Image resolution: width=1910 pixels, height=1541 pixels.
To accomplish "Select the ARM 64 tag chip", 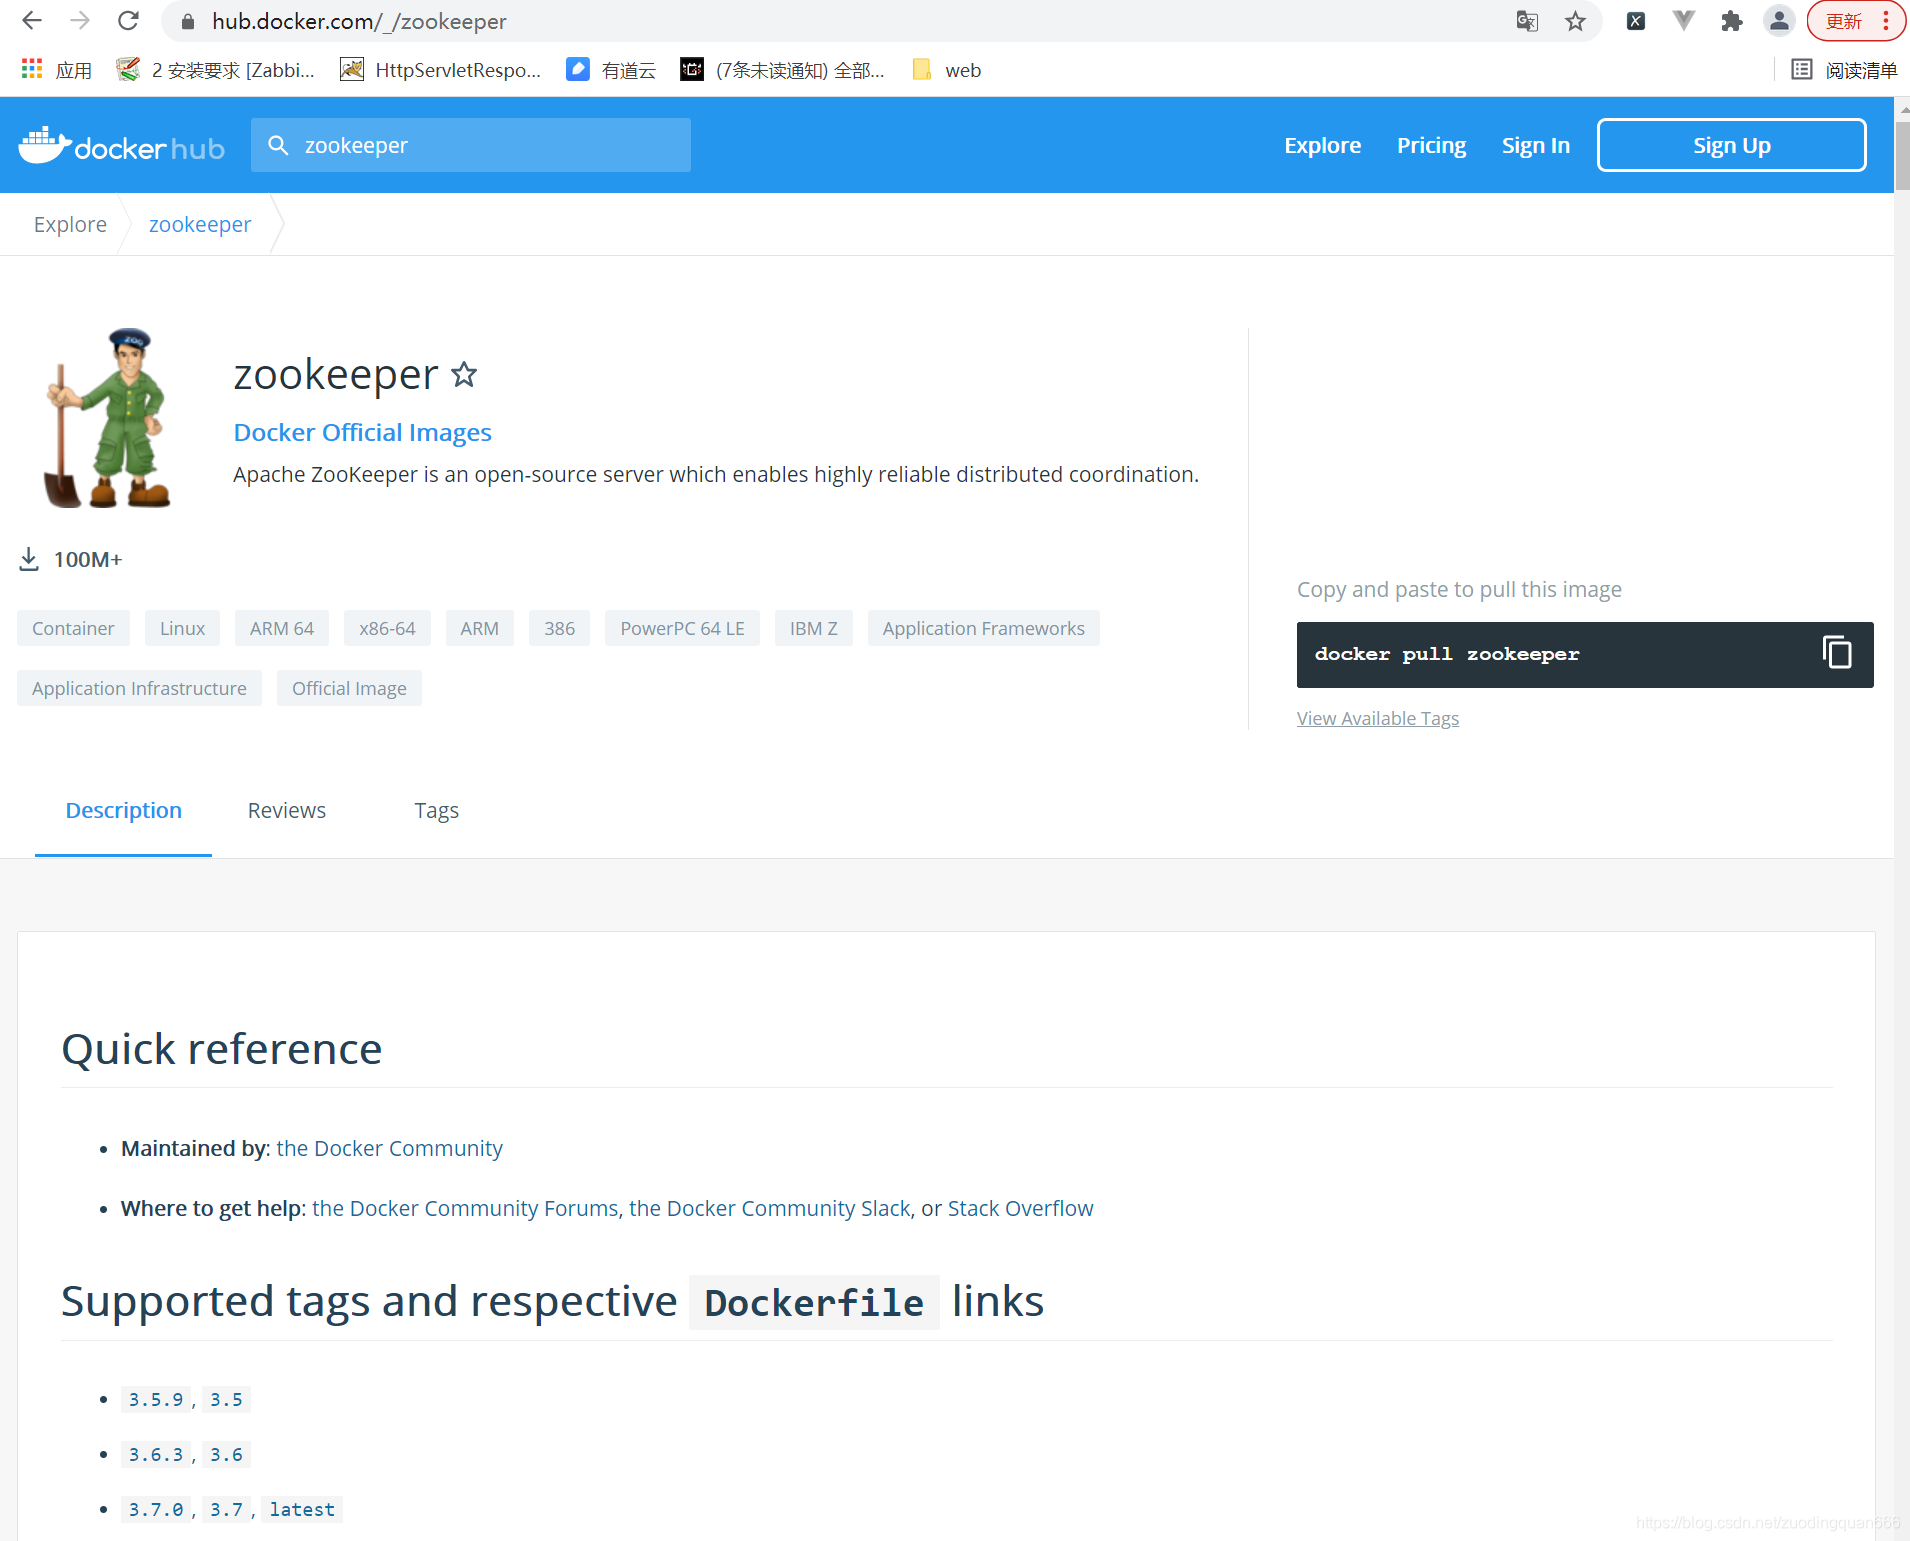I will (x=282, y=628).
